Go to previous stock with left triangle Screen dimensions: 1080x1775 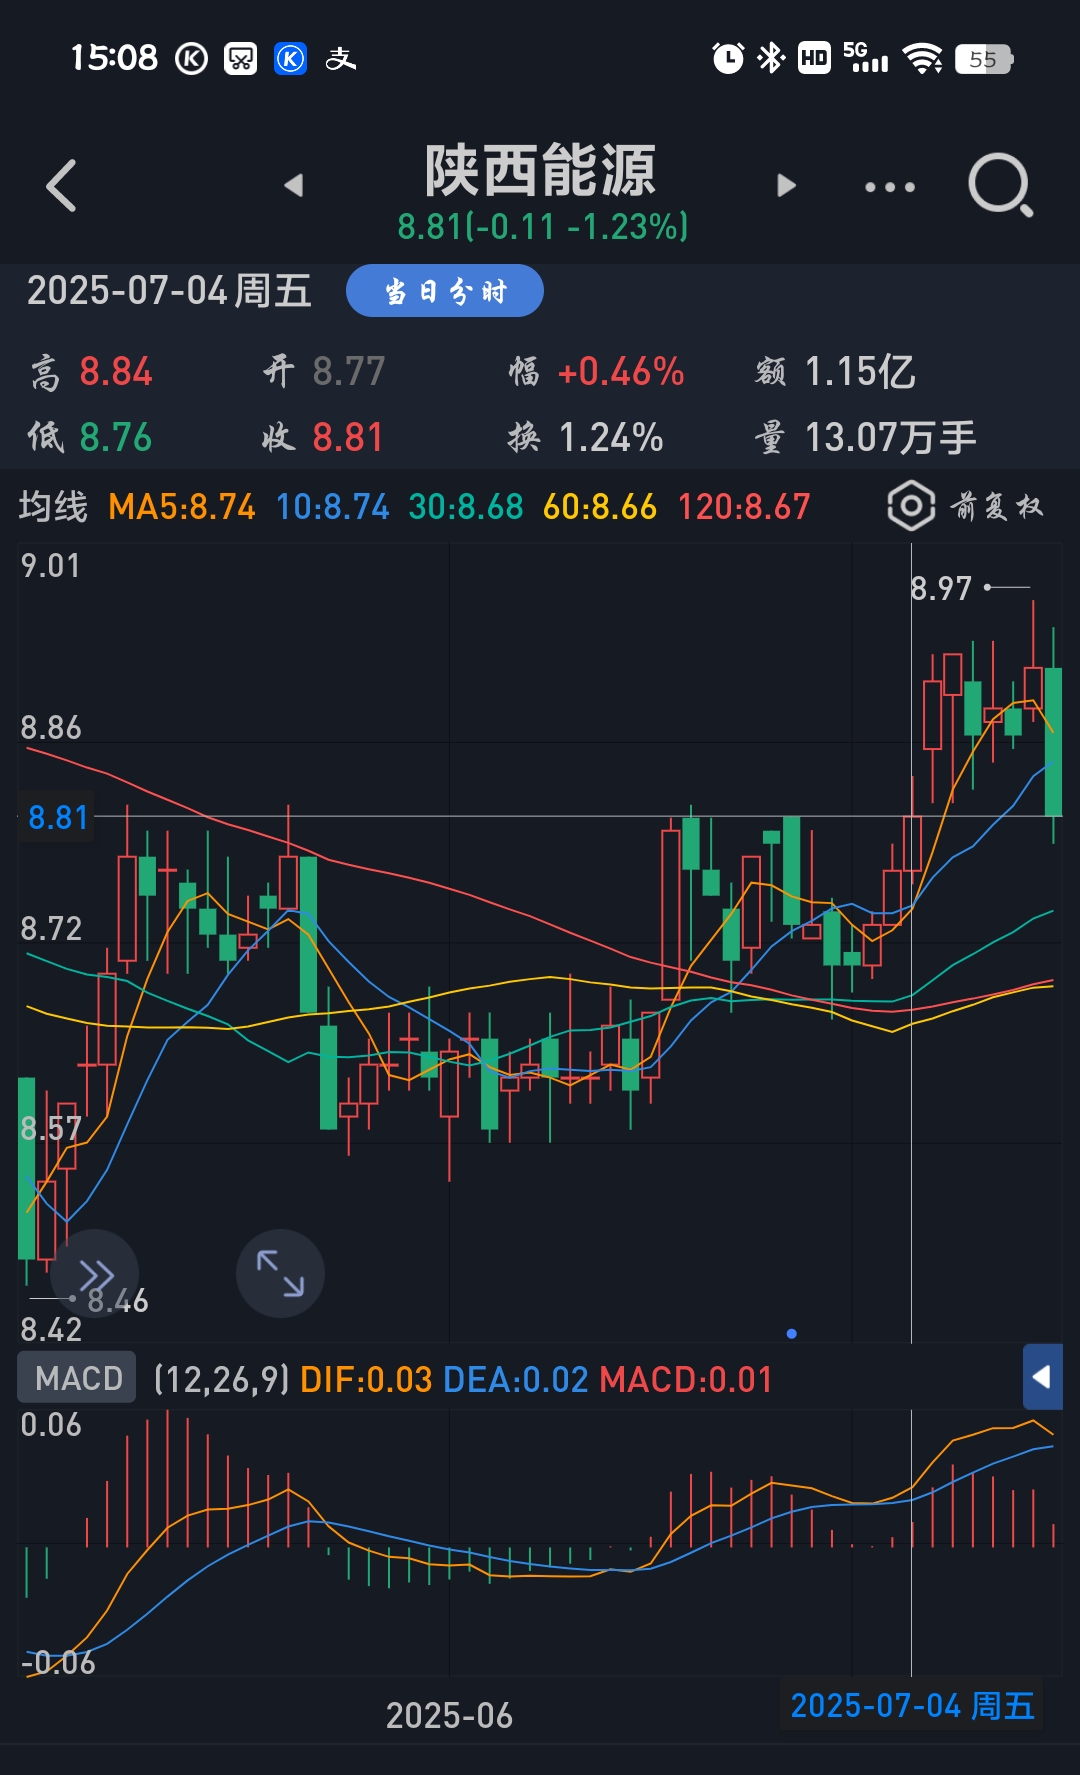tap(293, 185)
